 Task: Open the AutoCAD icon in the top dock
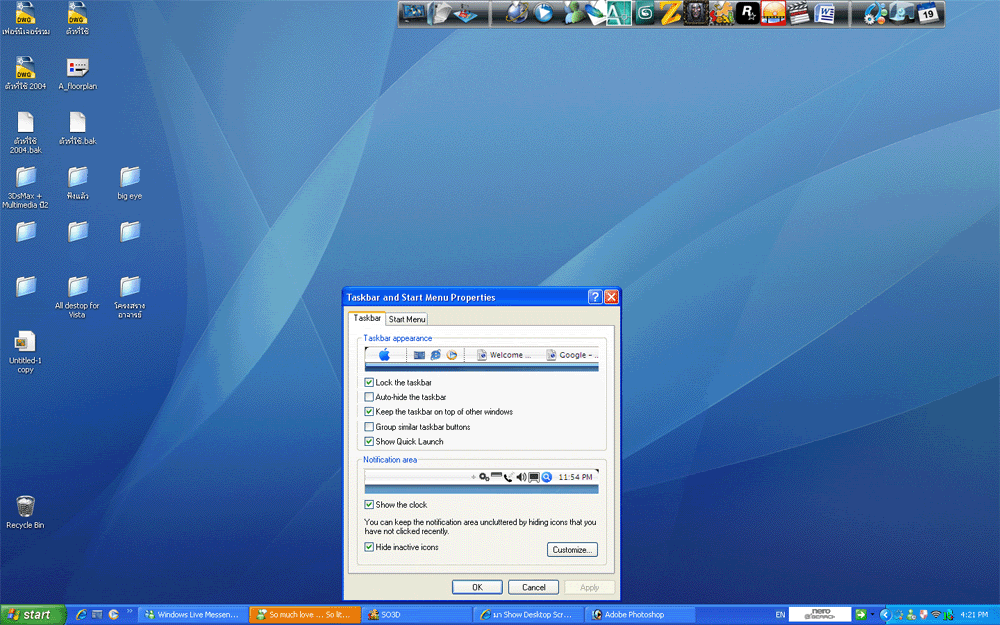(x=617, y=13)
